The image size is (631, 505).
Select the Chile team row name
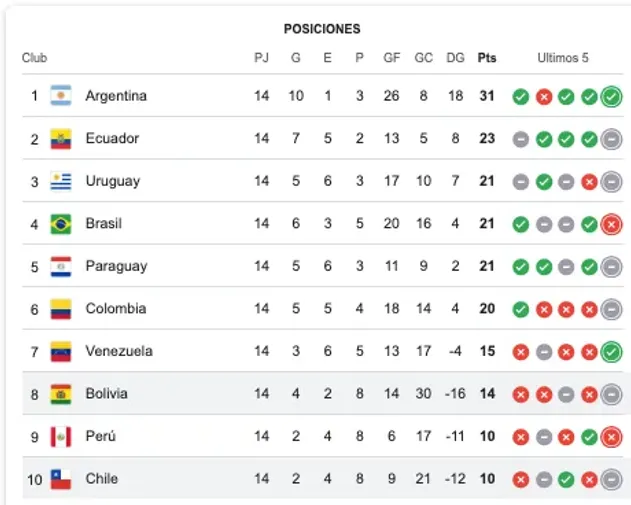pos(102,479)
